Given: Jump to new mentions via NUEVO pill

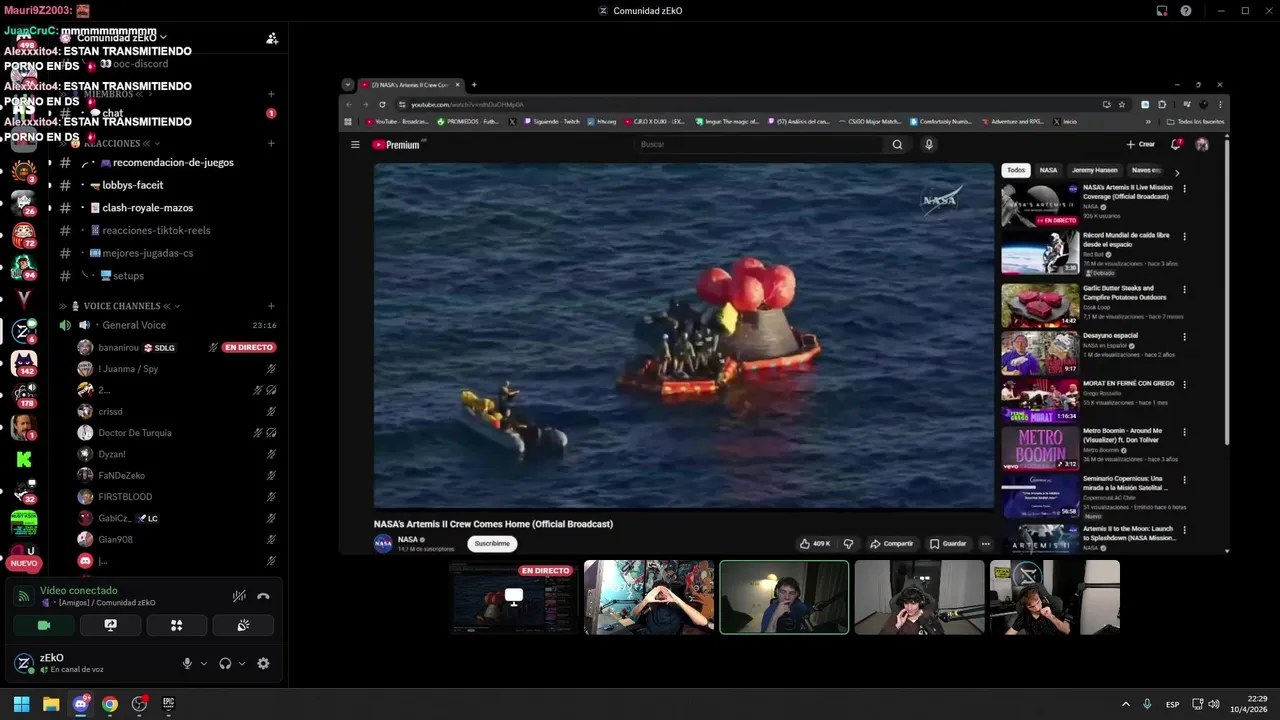Looking at the screenshot, I should coord(24,563).
